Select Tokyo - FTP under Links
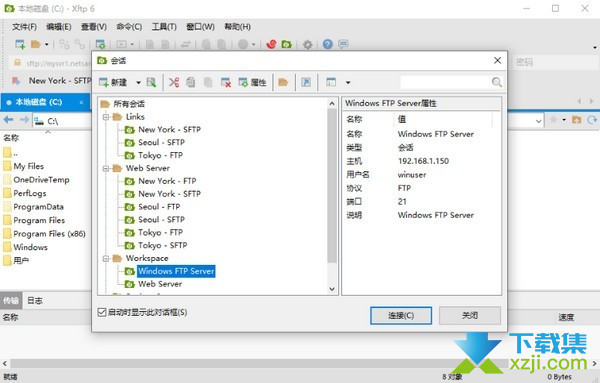 160,155
